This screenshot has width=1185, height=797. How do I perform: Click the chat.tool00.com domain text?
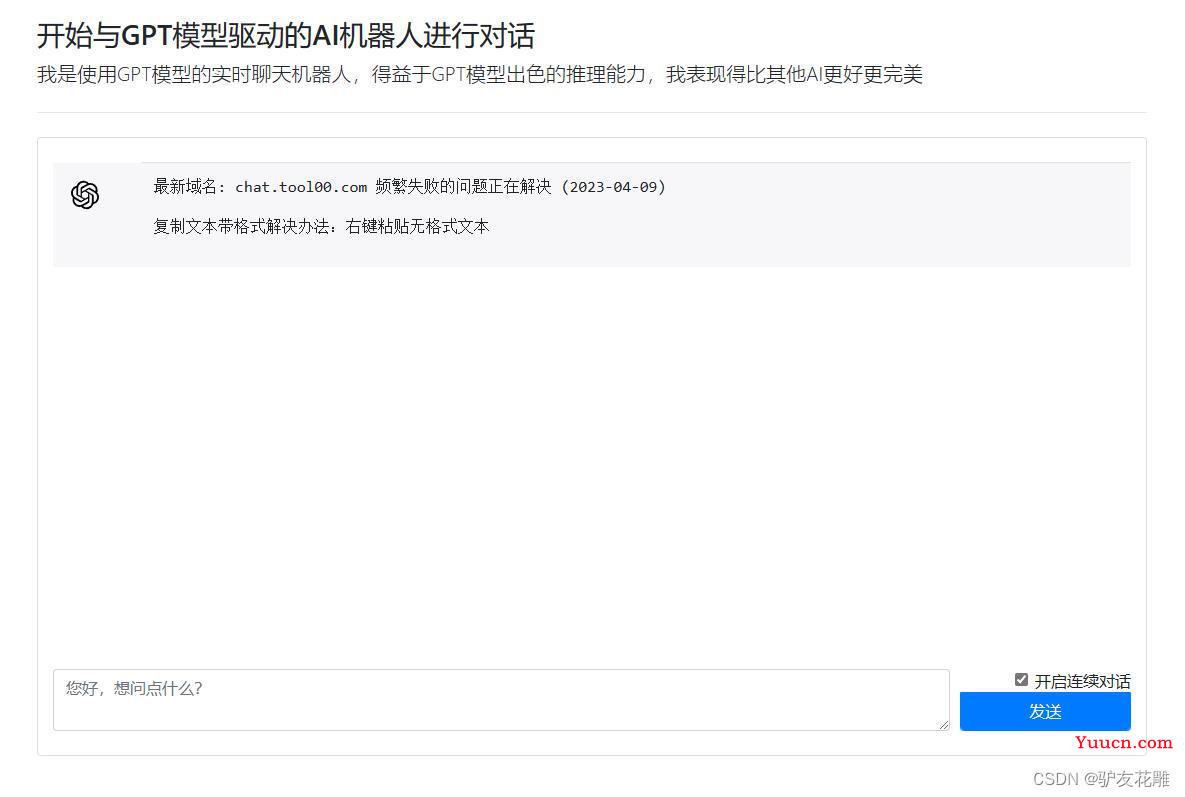click(301, 187)
